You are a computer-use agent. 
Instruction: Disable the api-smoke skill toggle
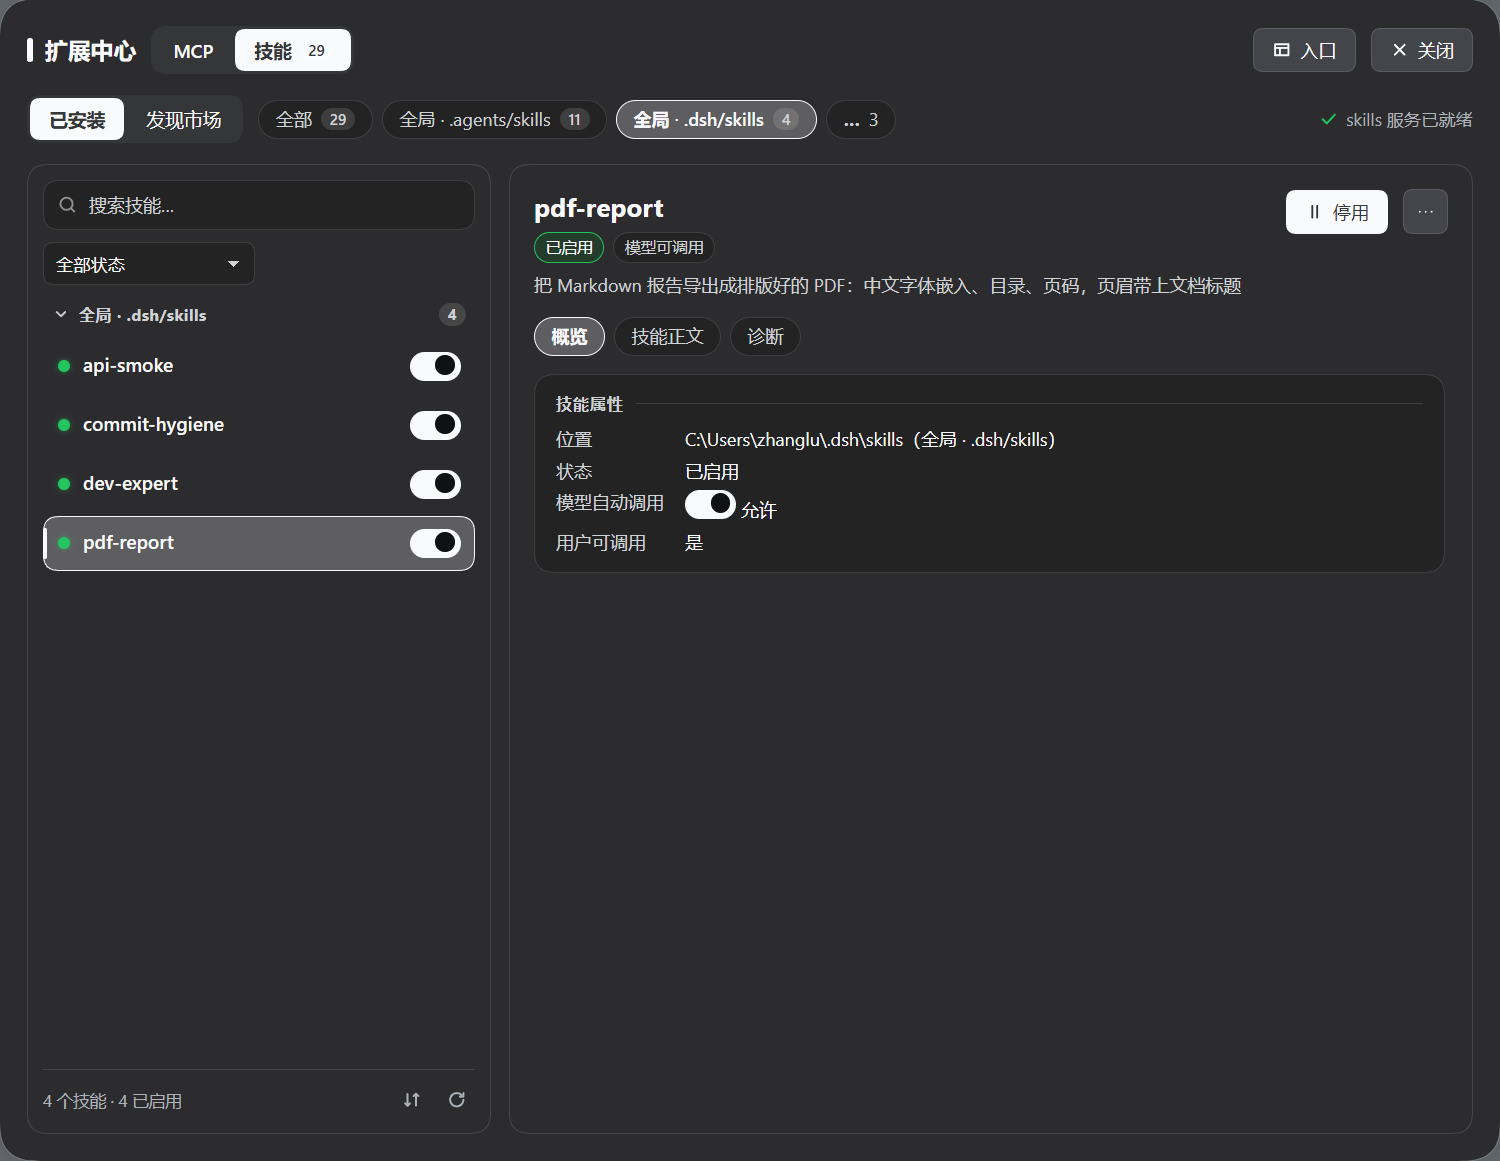(435, 366)
